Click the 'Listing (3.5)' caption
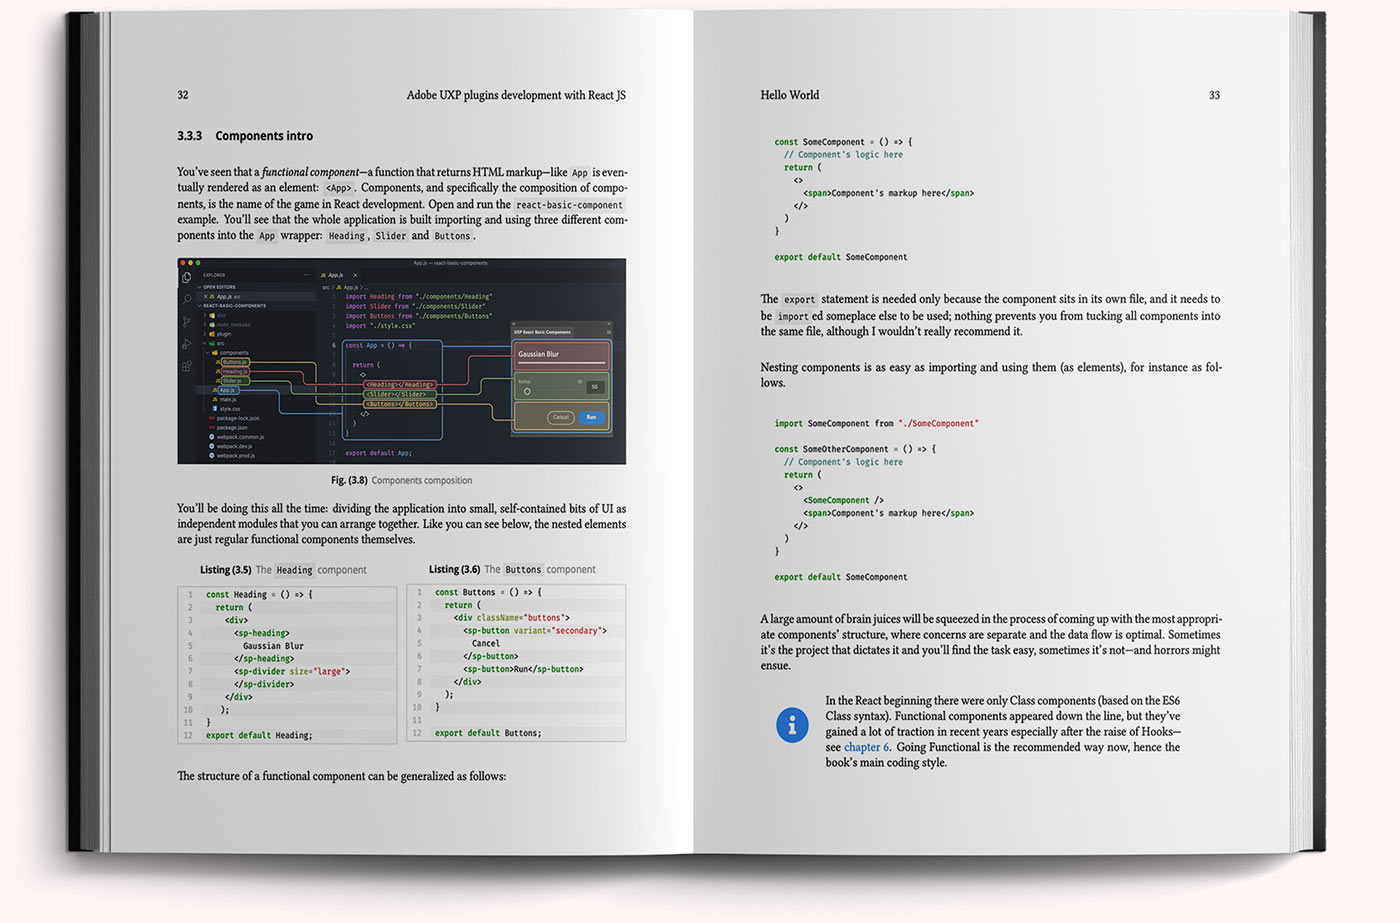The height and width of the screenshot is (923, 1400). point(226,570)
